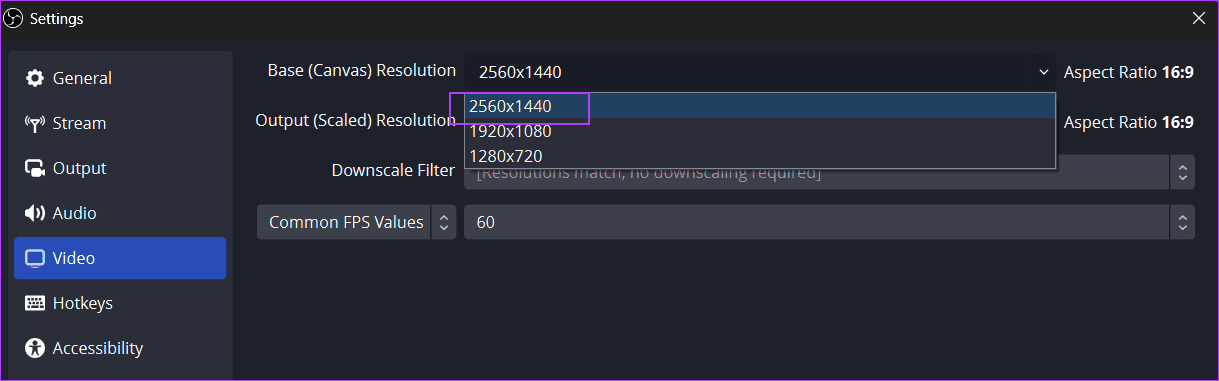Click the Video monitor icon
Screen dimensions: 1219x381
(x=35, y=258)
